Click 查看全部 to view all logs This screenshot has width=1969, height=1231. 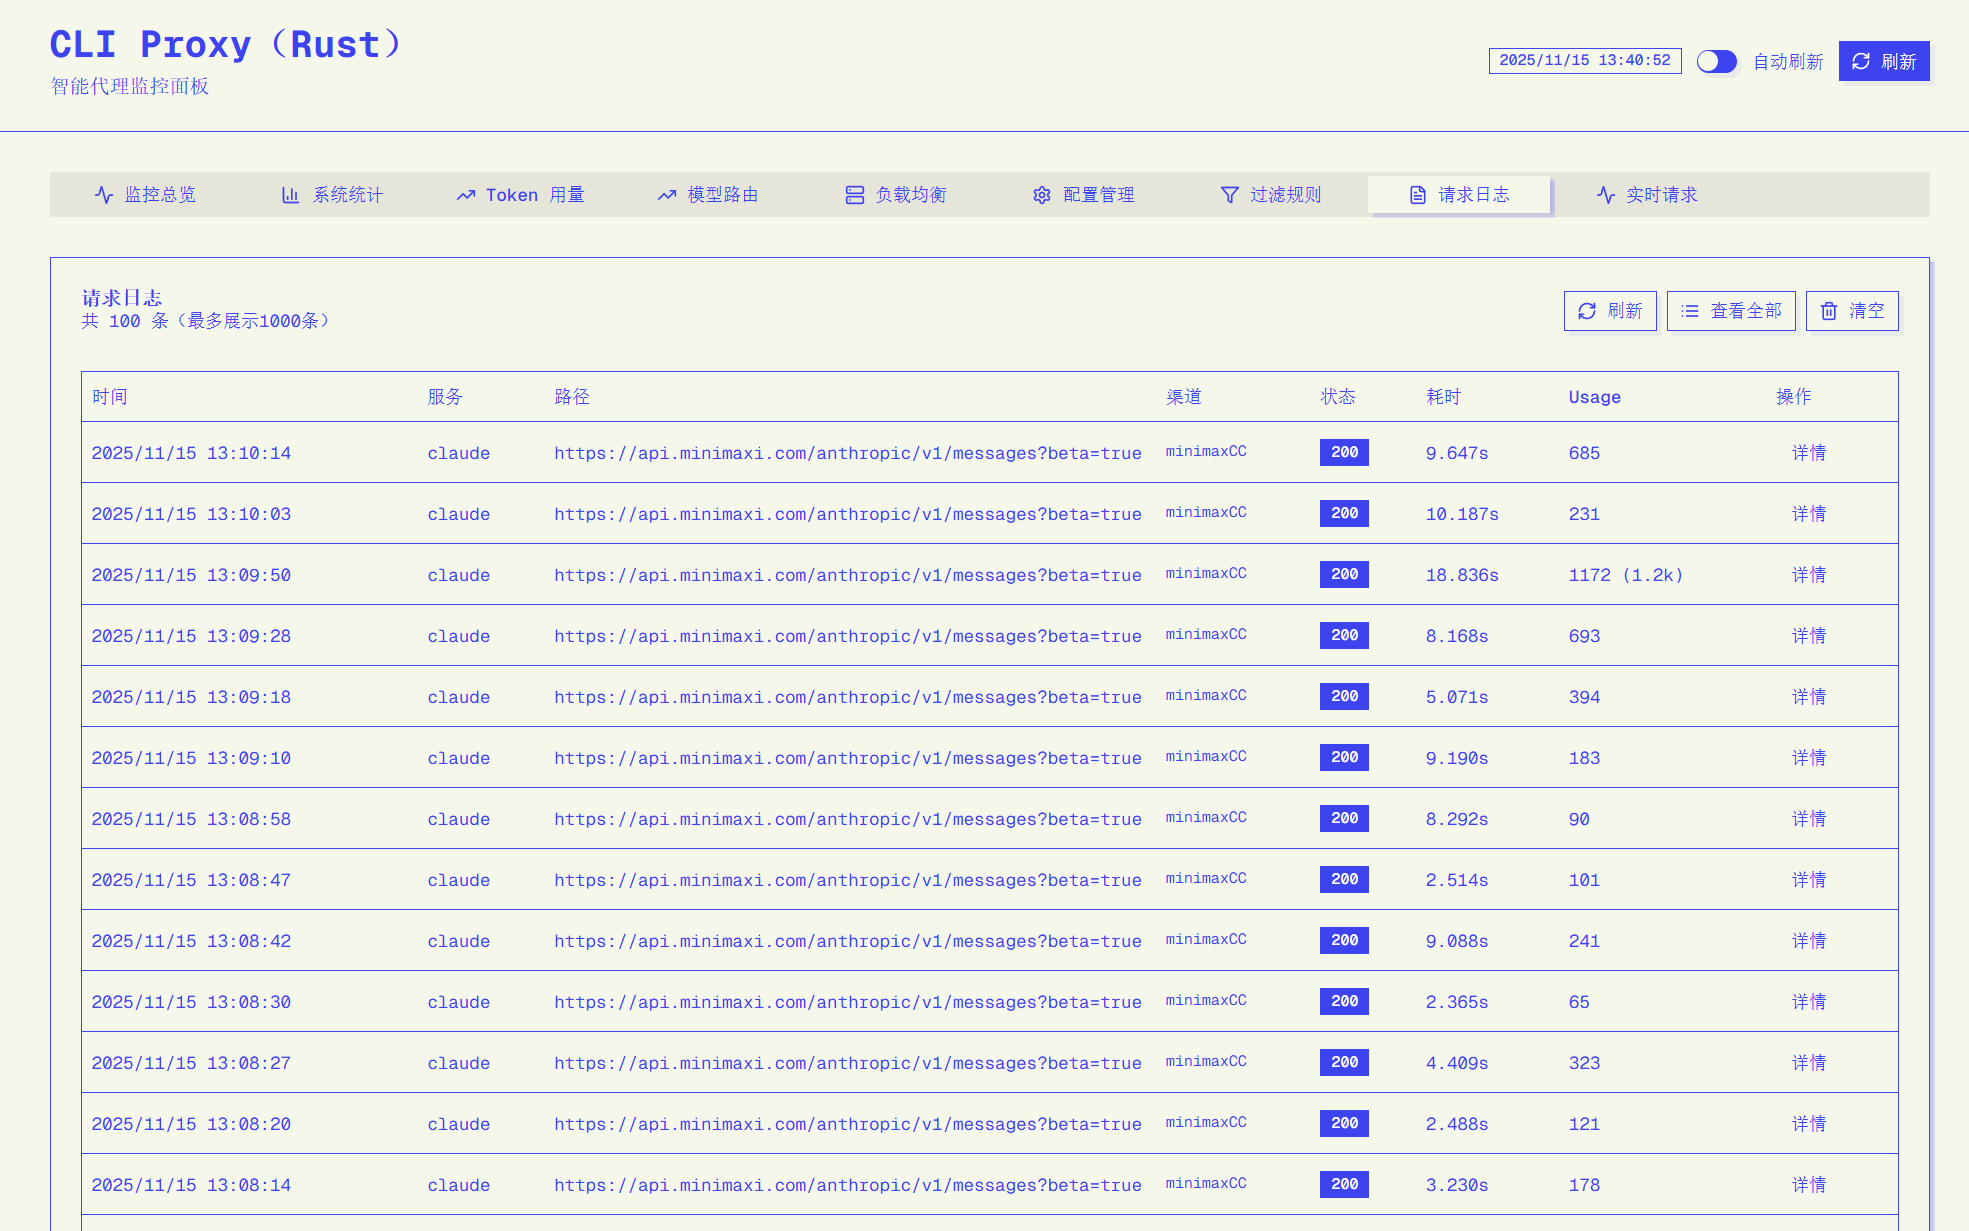1731,311
